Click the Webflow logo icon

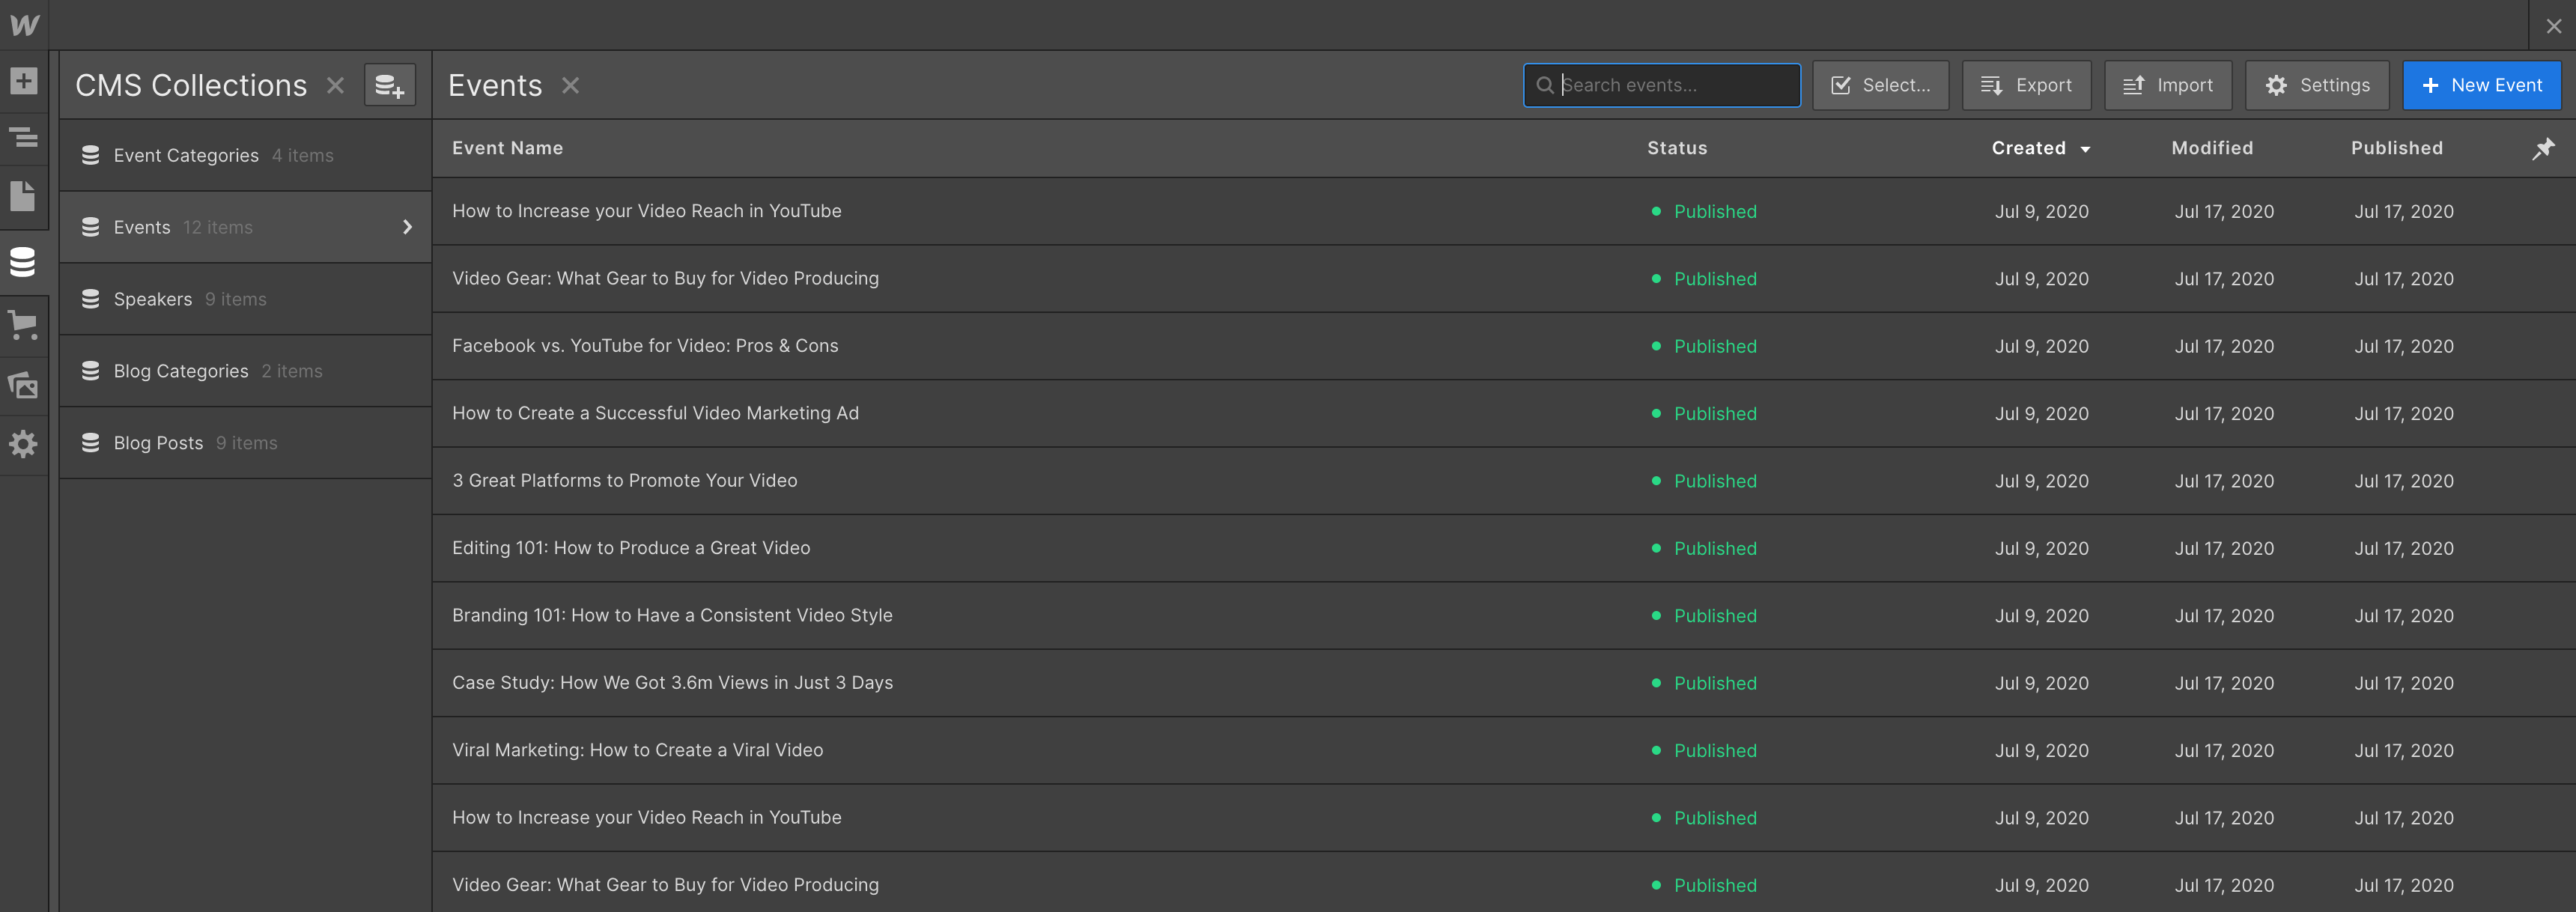23,24
